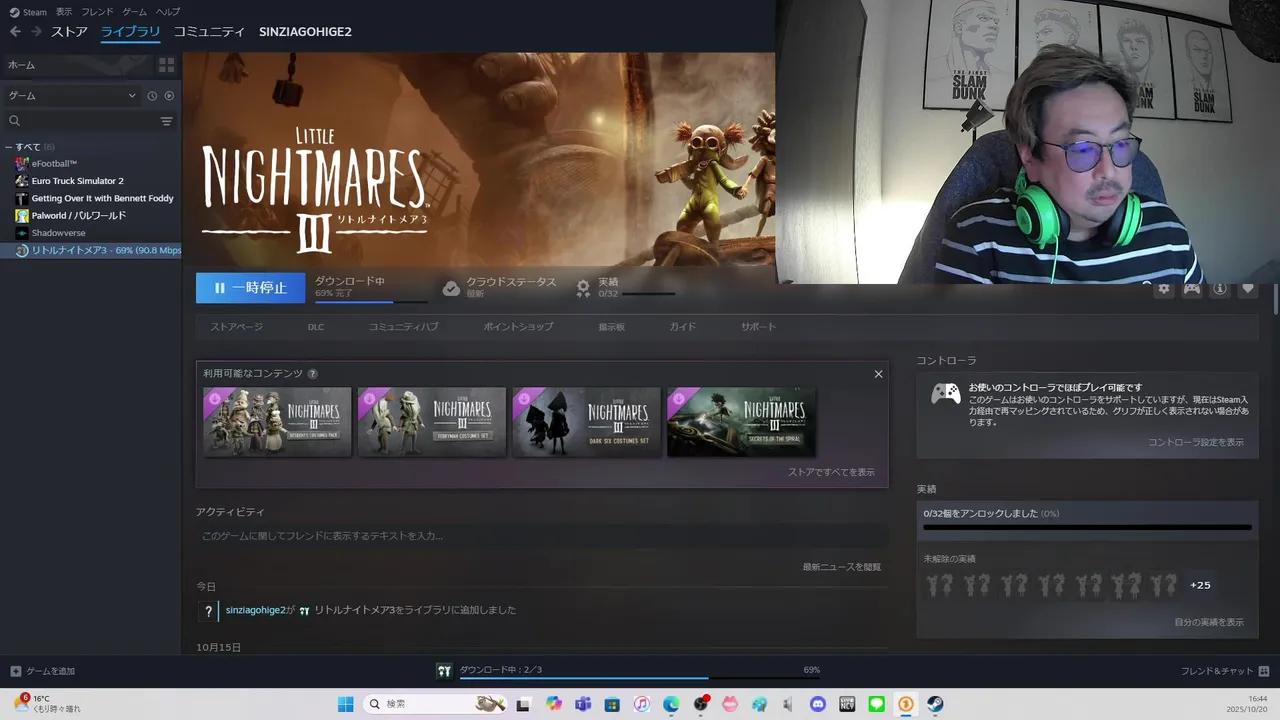
Task: Open Steam icon in the taskbar
Action: 935,704
